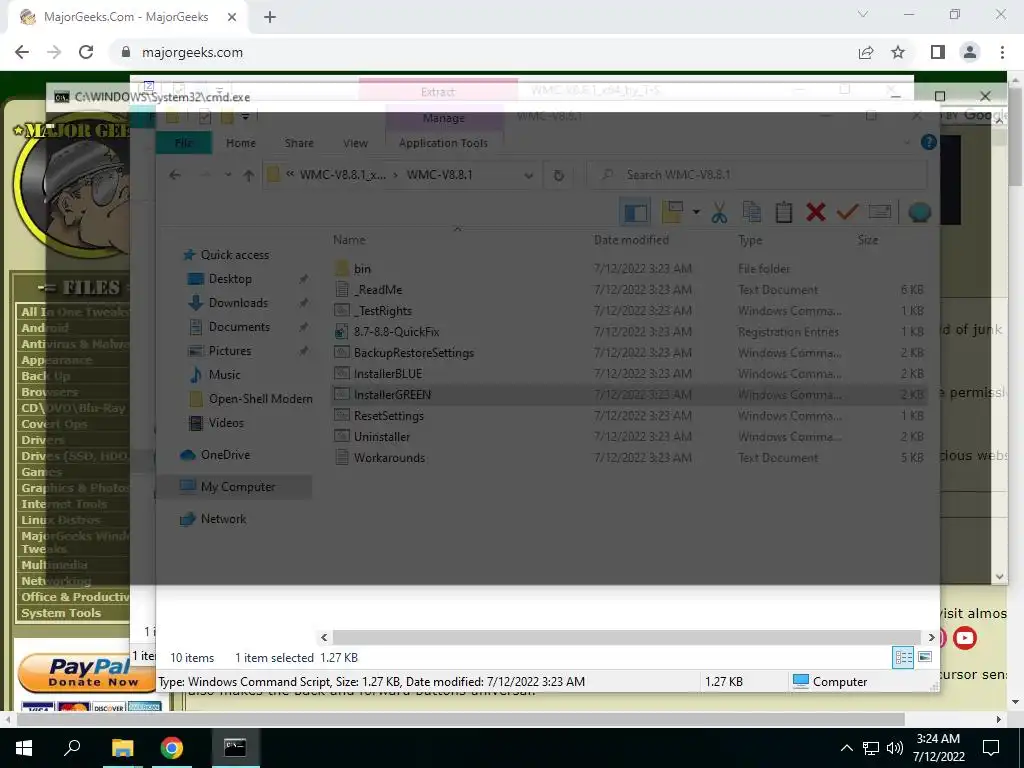1024x768 pixels.
Task: Expand address bar history dropdown
Action: tap(528, 175)
